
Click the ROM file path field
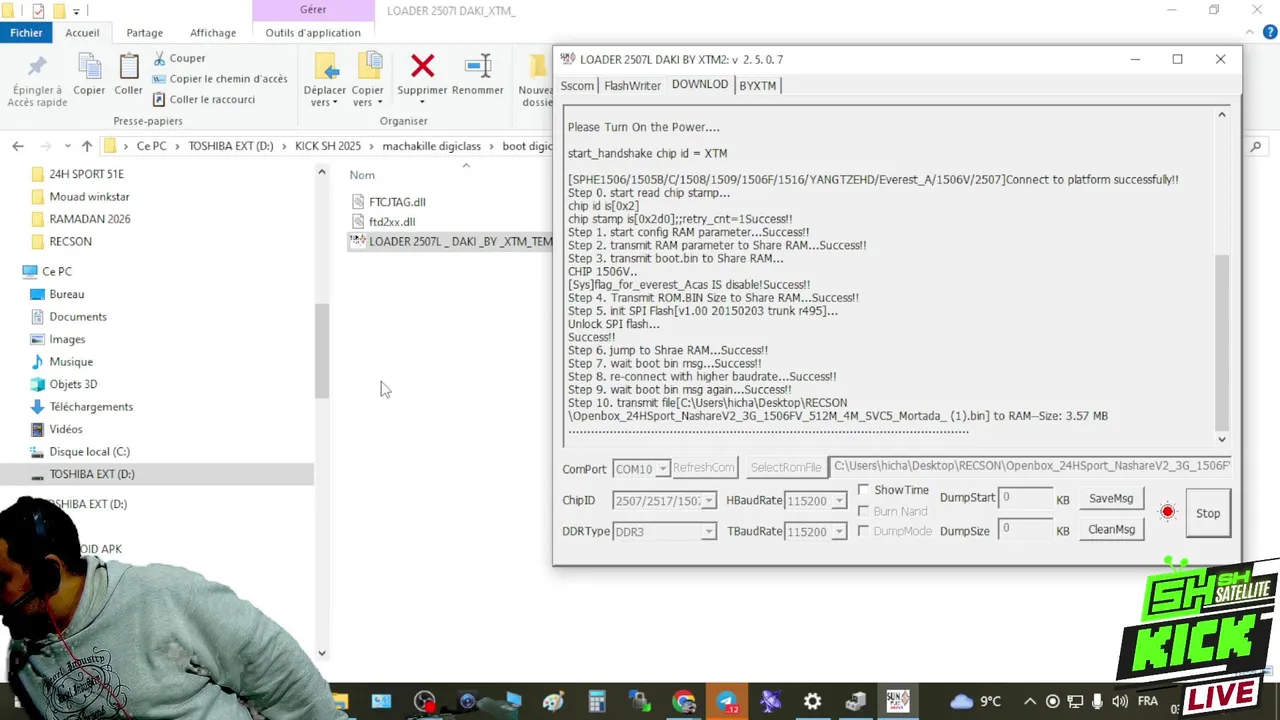1031,466
